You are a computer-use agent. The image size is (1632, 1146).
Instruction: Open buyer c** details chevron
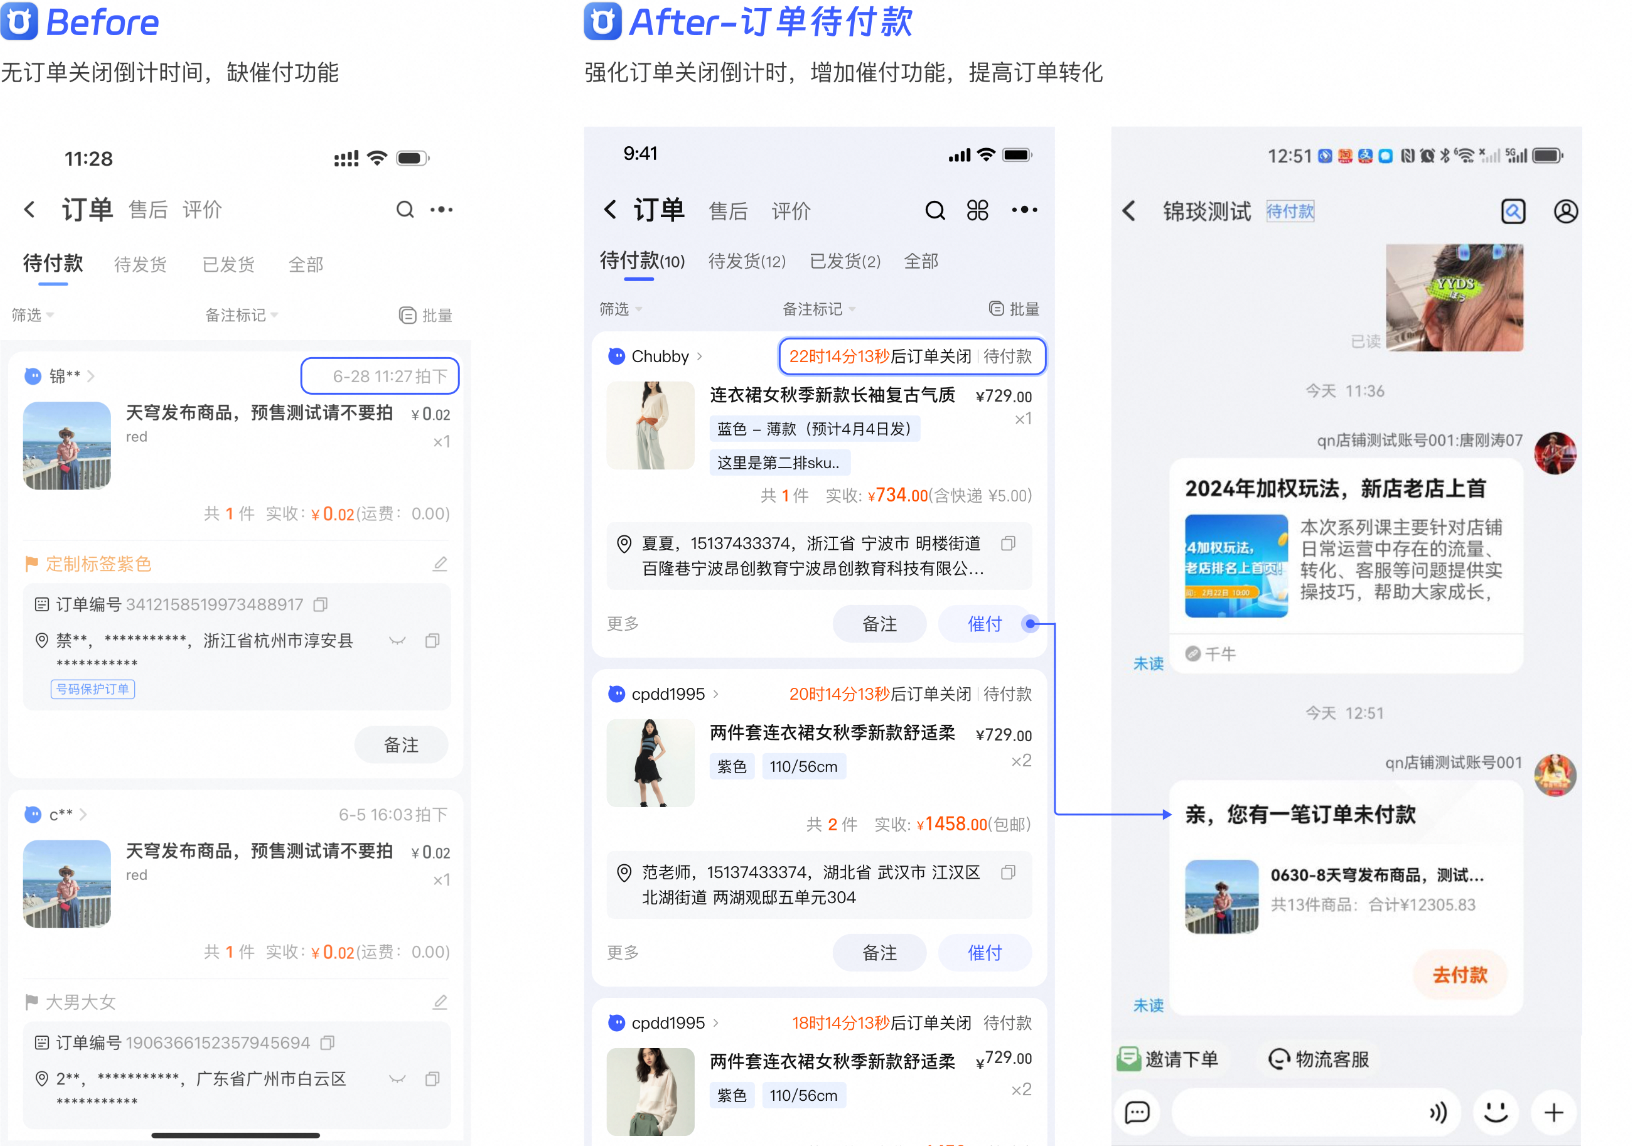click(83, 814)
